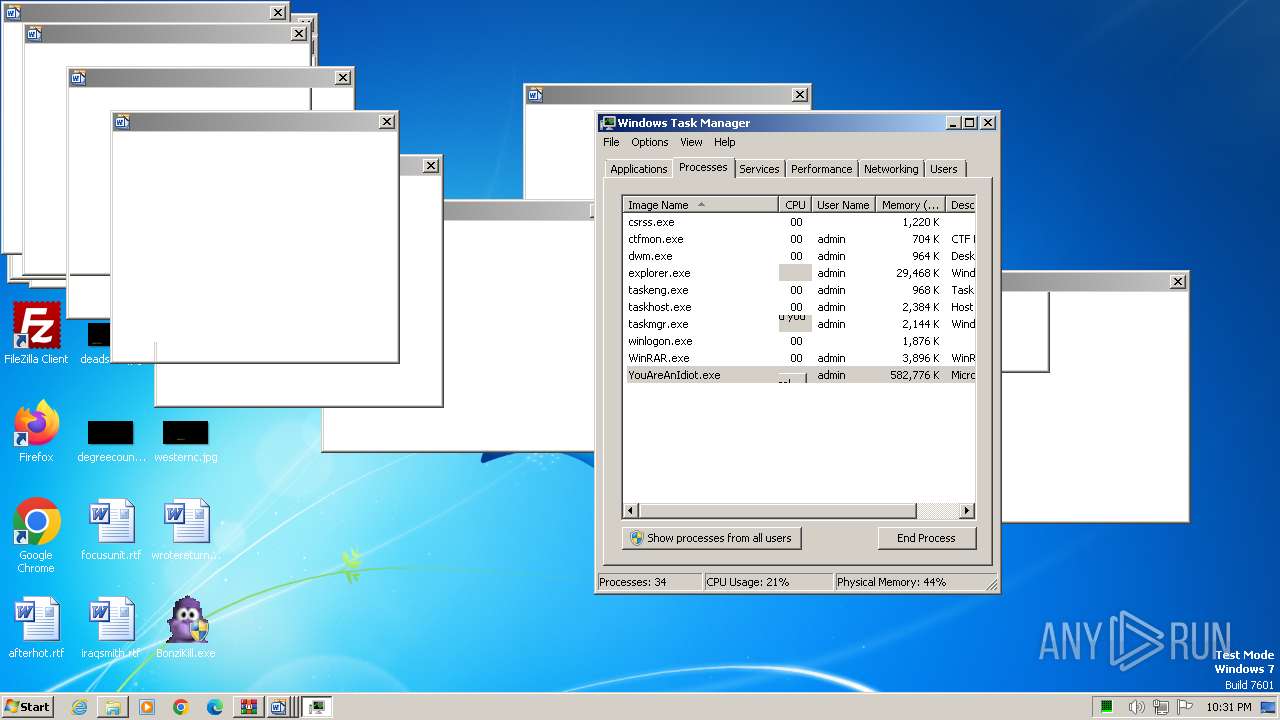The width and height of the screenshot is (1280, 720).
Task: Select the WinRAR.exe process row
Action: click(x=799, y=358)
